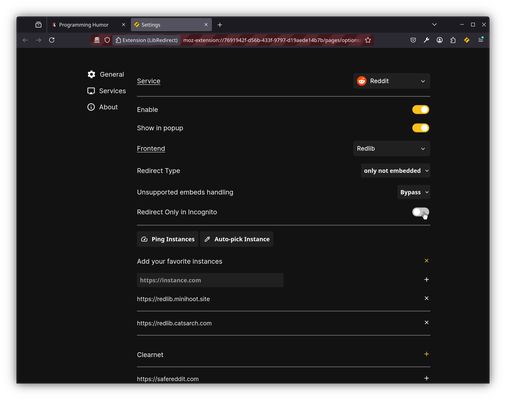Reload the current page

point(52,40)
